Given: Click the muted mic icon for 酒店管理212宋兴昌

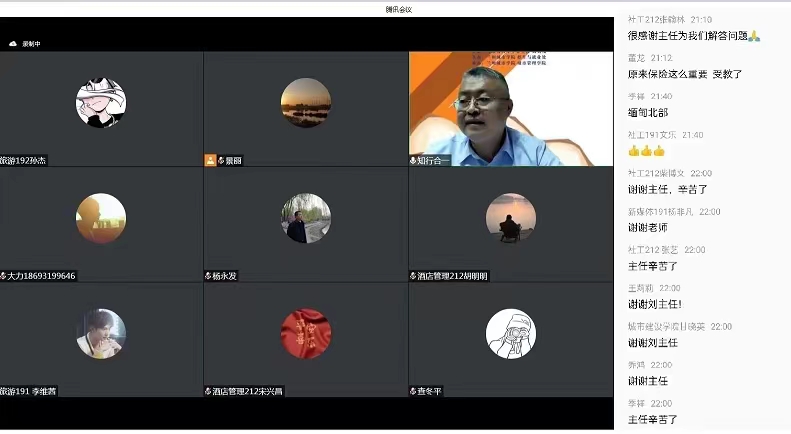Looking at the screenshot, I should tap(208, 391).
